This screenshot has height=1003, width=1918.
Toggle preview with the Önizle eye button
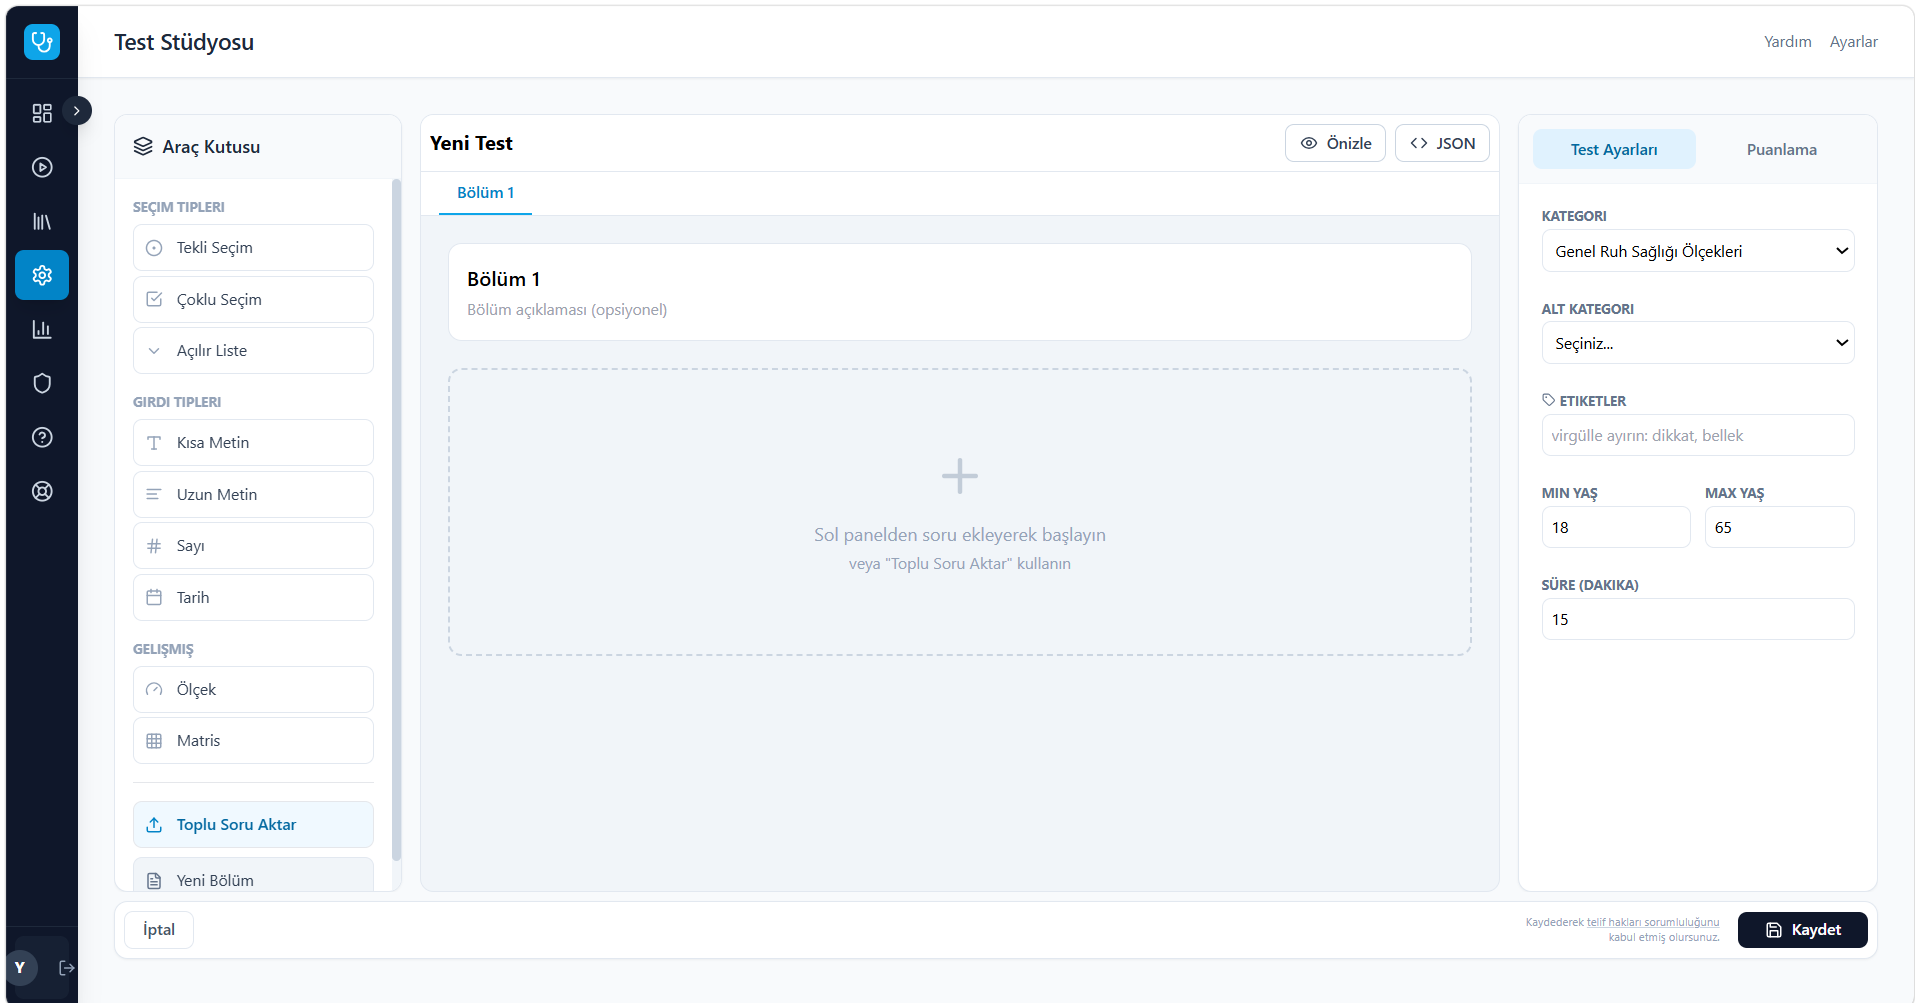point(1335,143)
